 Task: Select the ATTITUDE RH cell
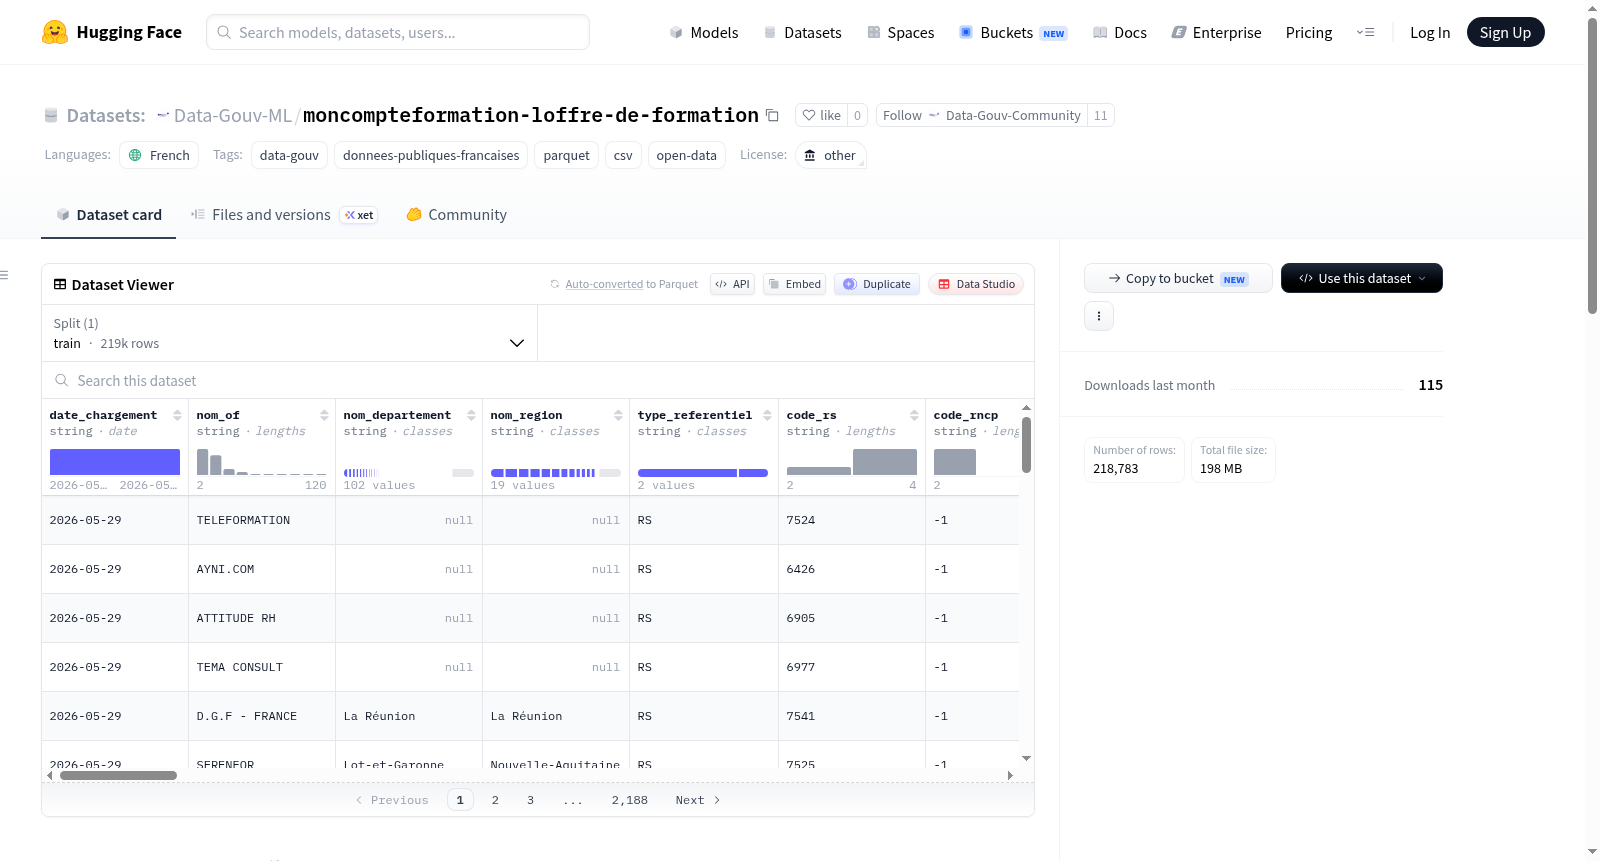click(x=262, y=618)
